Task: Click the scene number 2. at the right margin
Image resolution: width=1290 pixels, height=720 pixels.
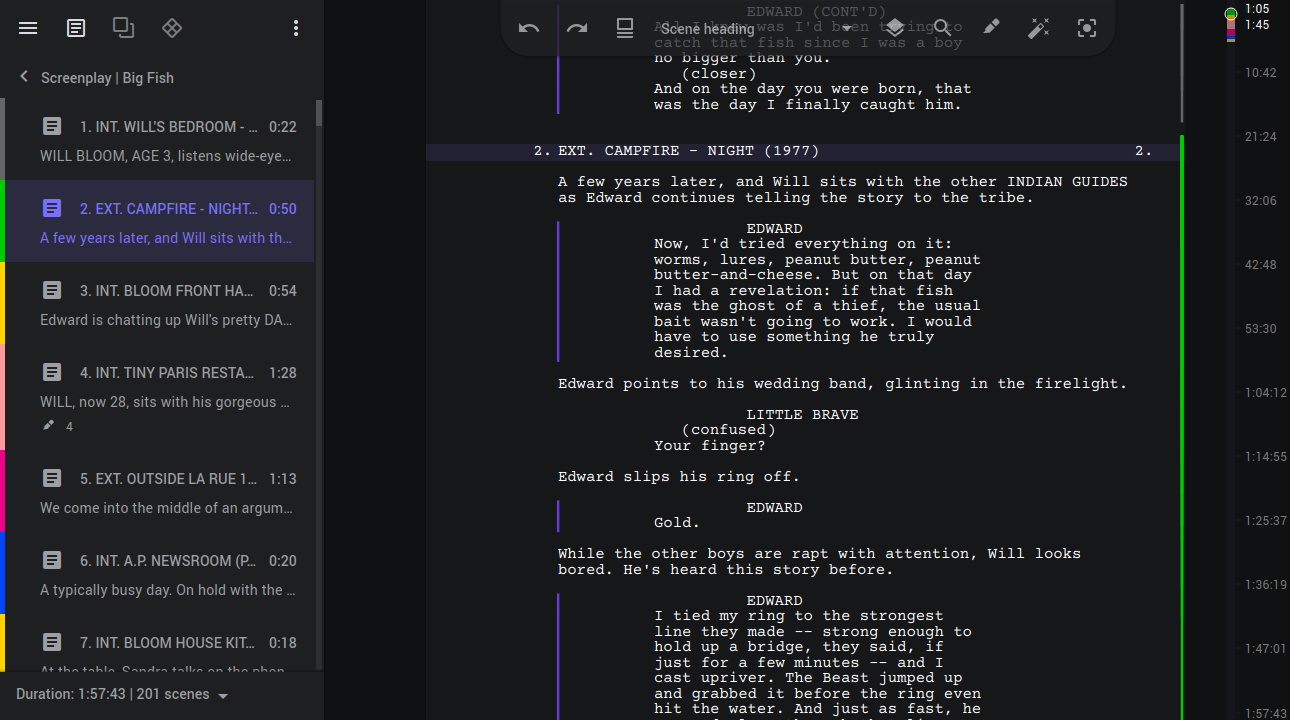Action: (x=1143, y=152)
